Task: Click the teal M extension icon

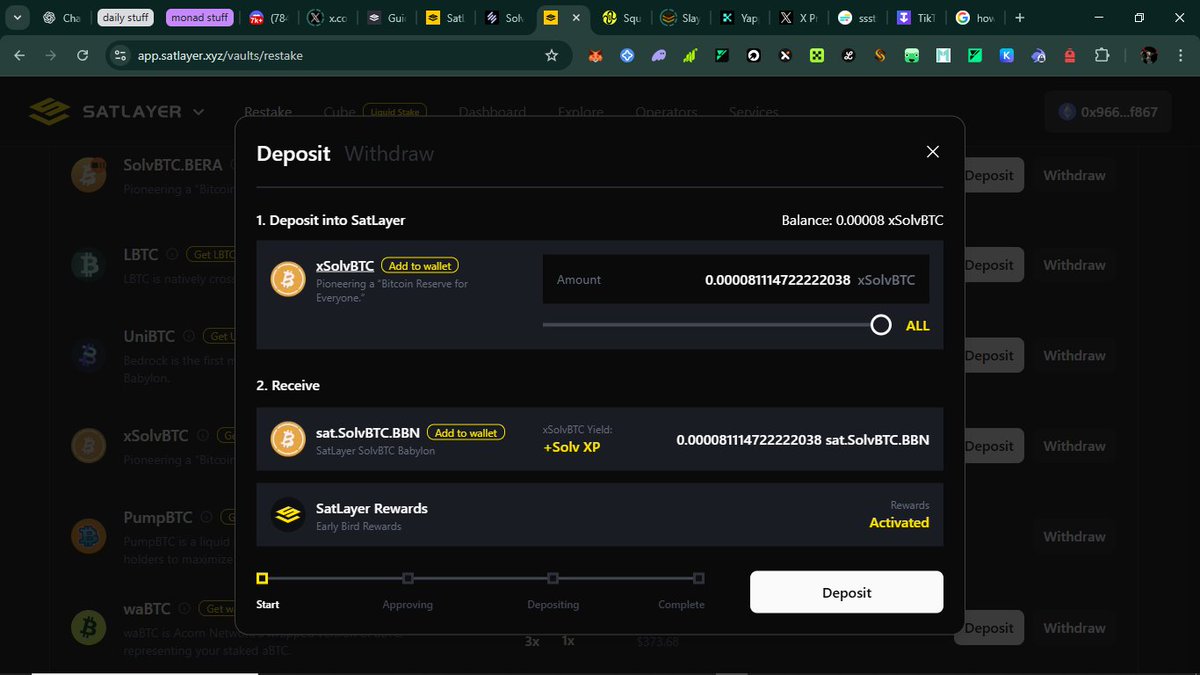Action: (x=942, y=56)
